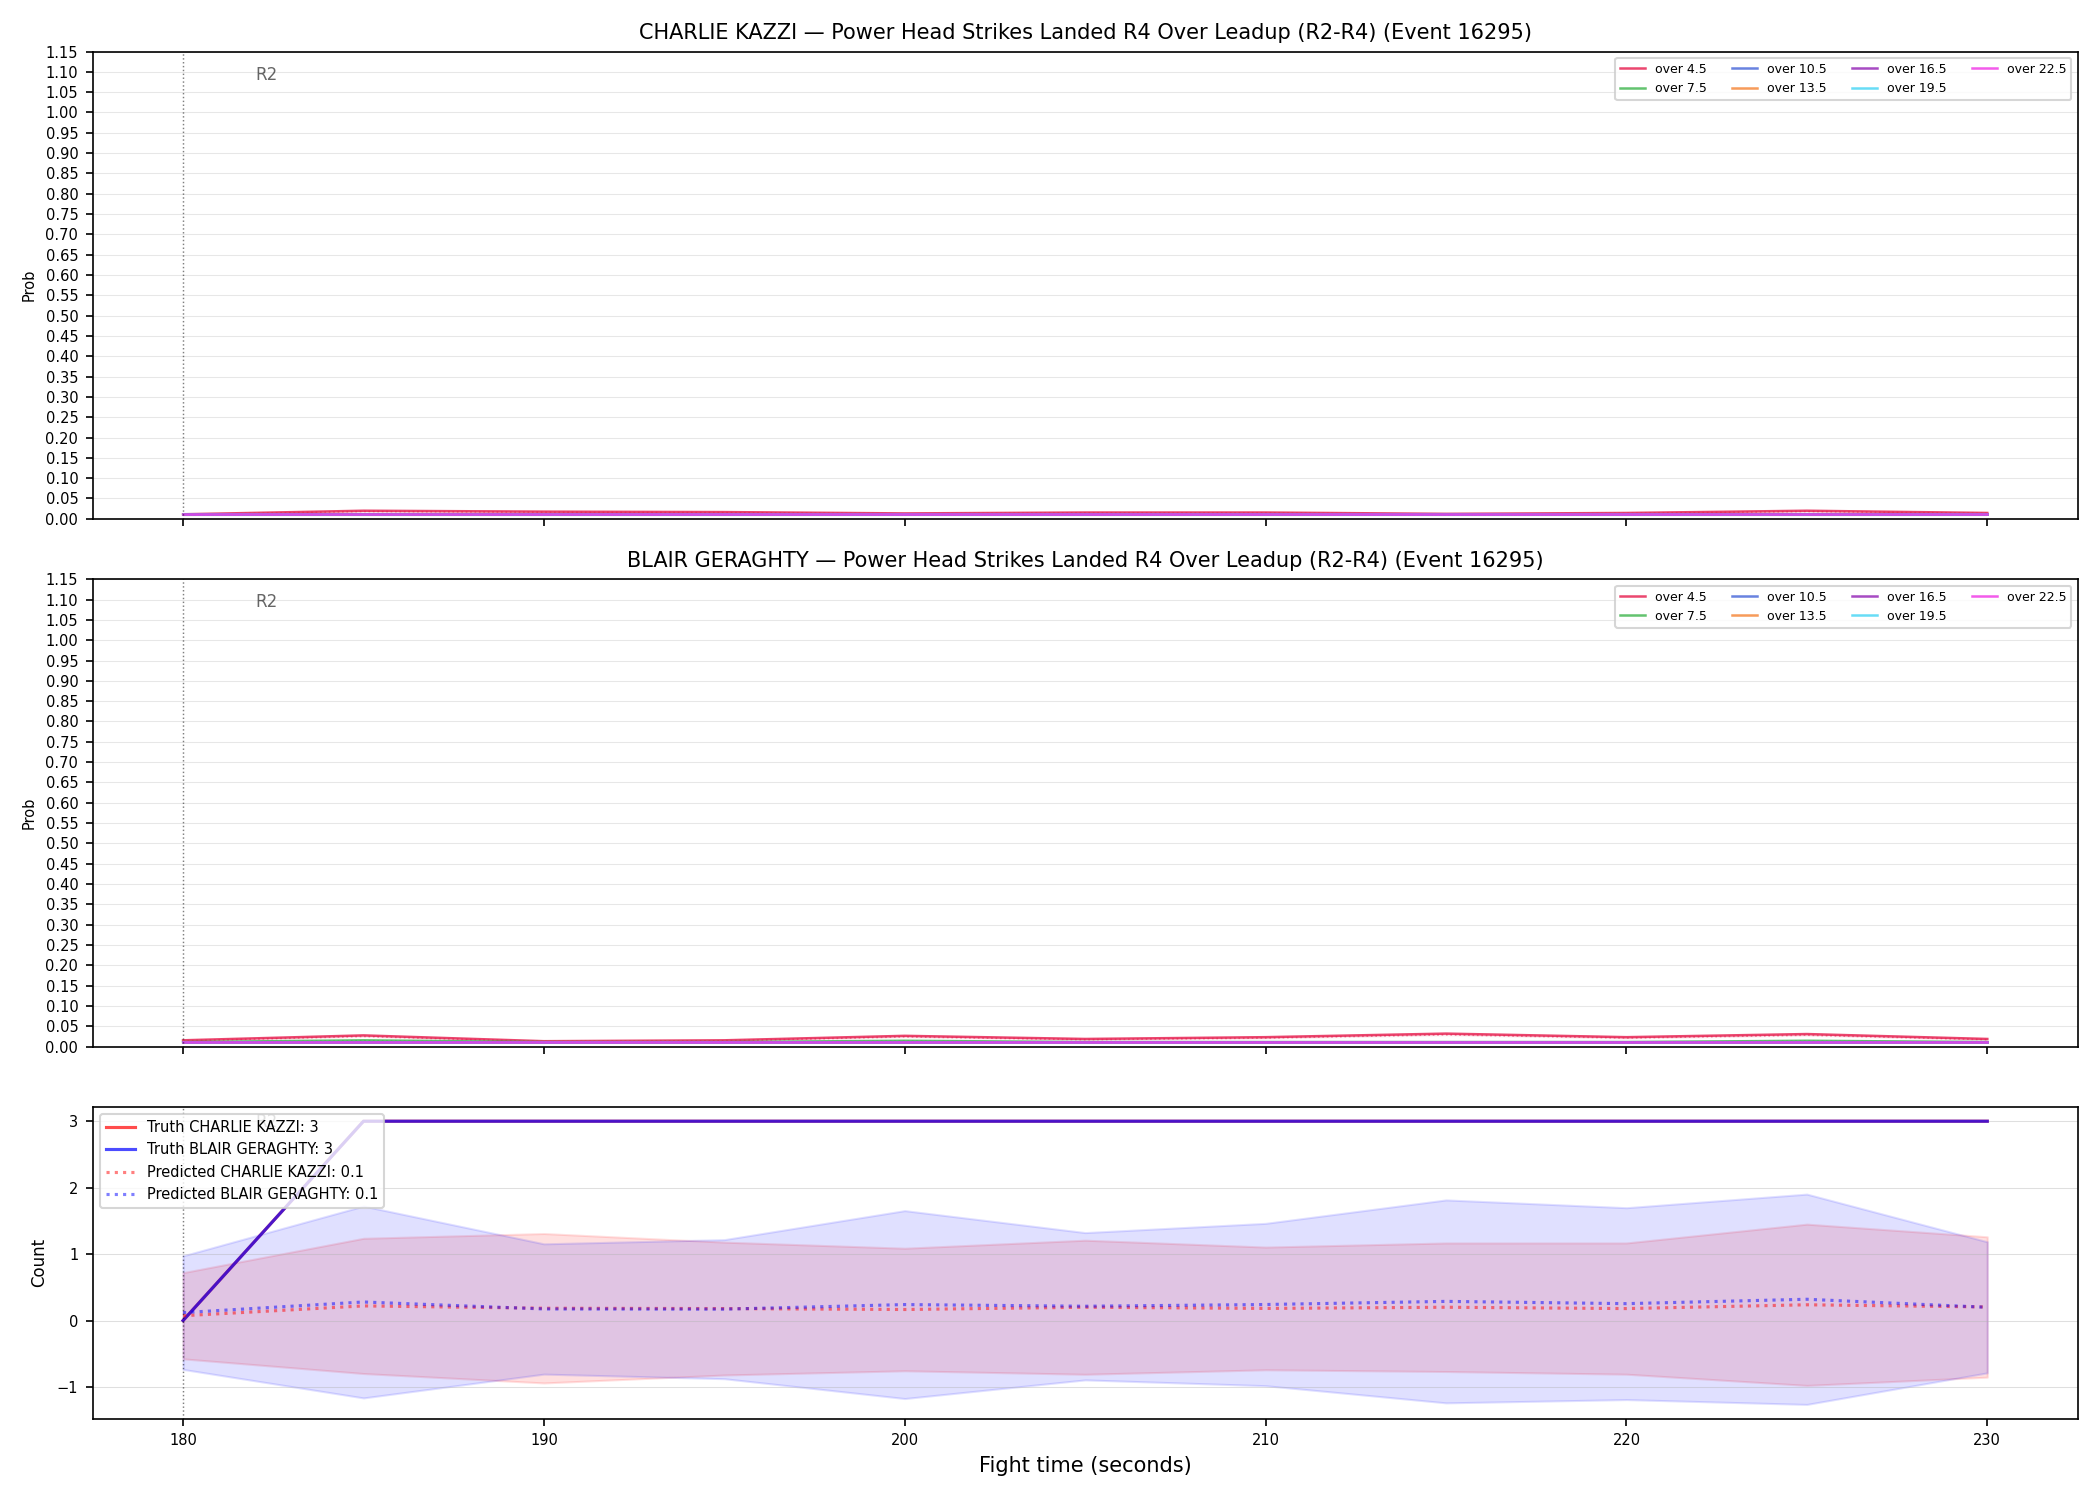The image size is (2100, 1500).
Task: Click 'Truth CHARLIE KAZZI: 3' legend entry
Action: coord(212,1127)
